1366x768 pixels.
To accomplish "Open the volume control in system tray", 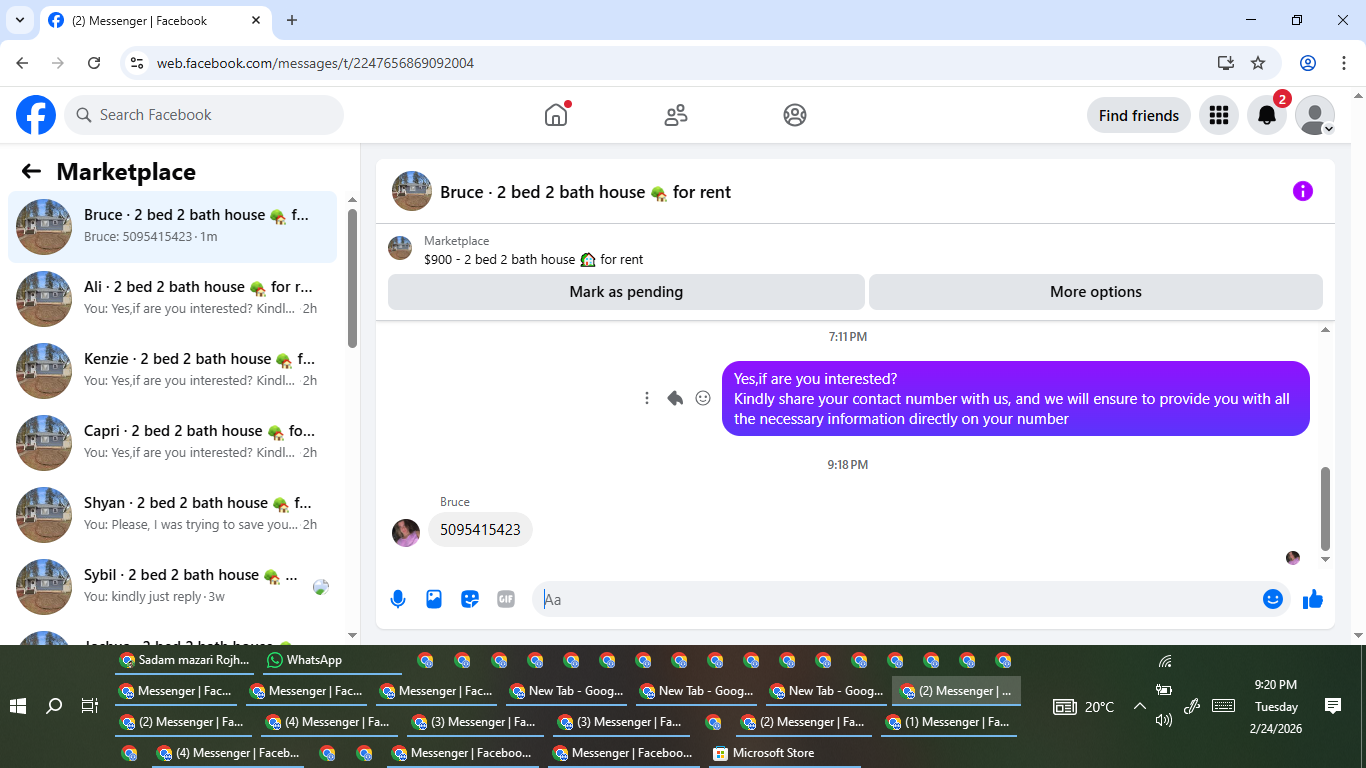I will coord(1163,720).
